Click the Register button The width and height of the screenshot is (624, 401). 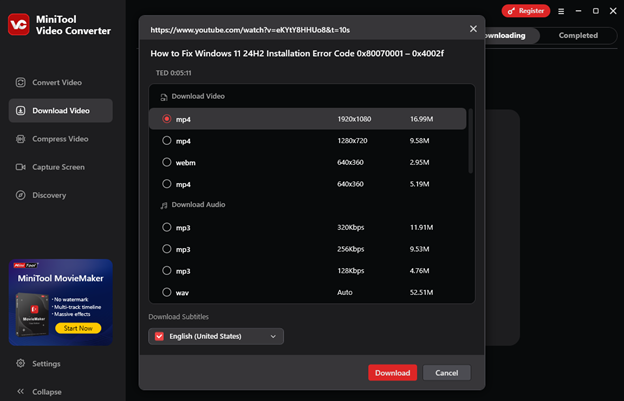(526, 11)
